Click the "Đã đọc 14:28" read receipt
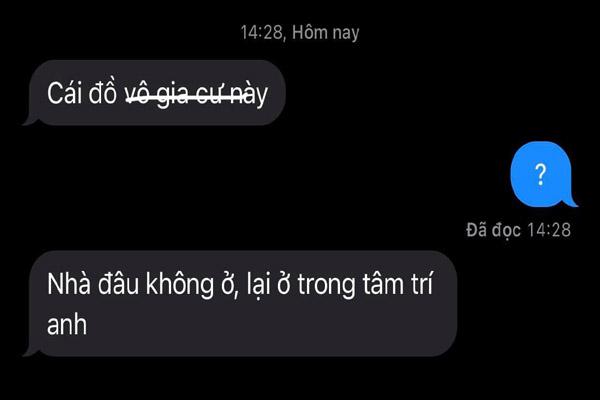The width and height of the screenshot is (600, 400). click(518, 230)
